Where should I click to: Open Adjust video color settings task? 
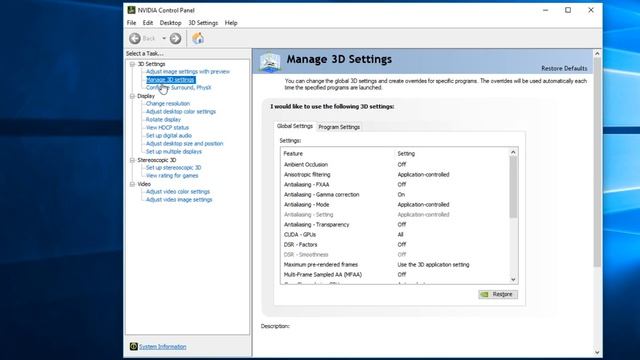178,191
